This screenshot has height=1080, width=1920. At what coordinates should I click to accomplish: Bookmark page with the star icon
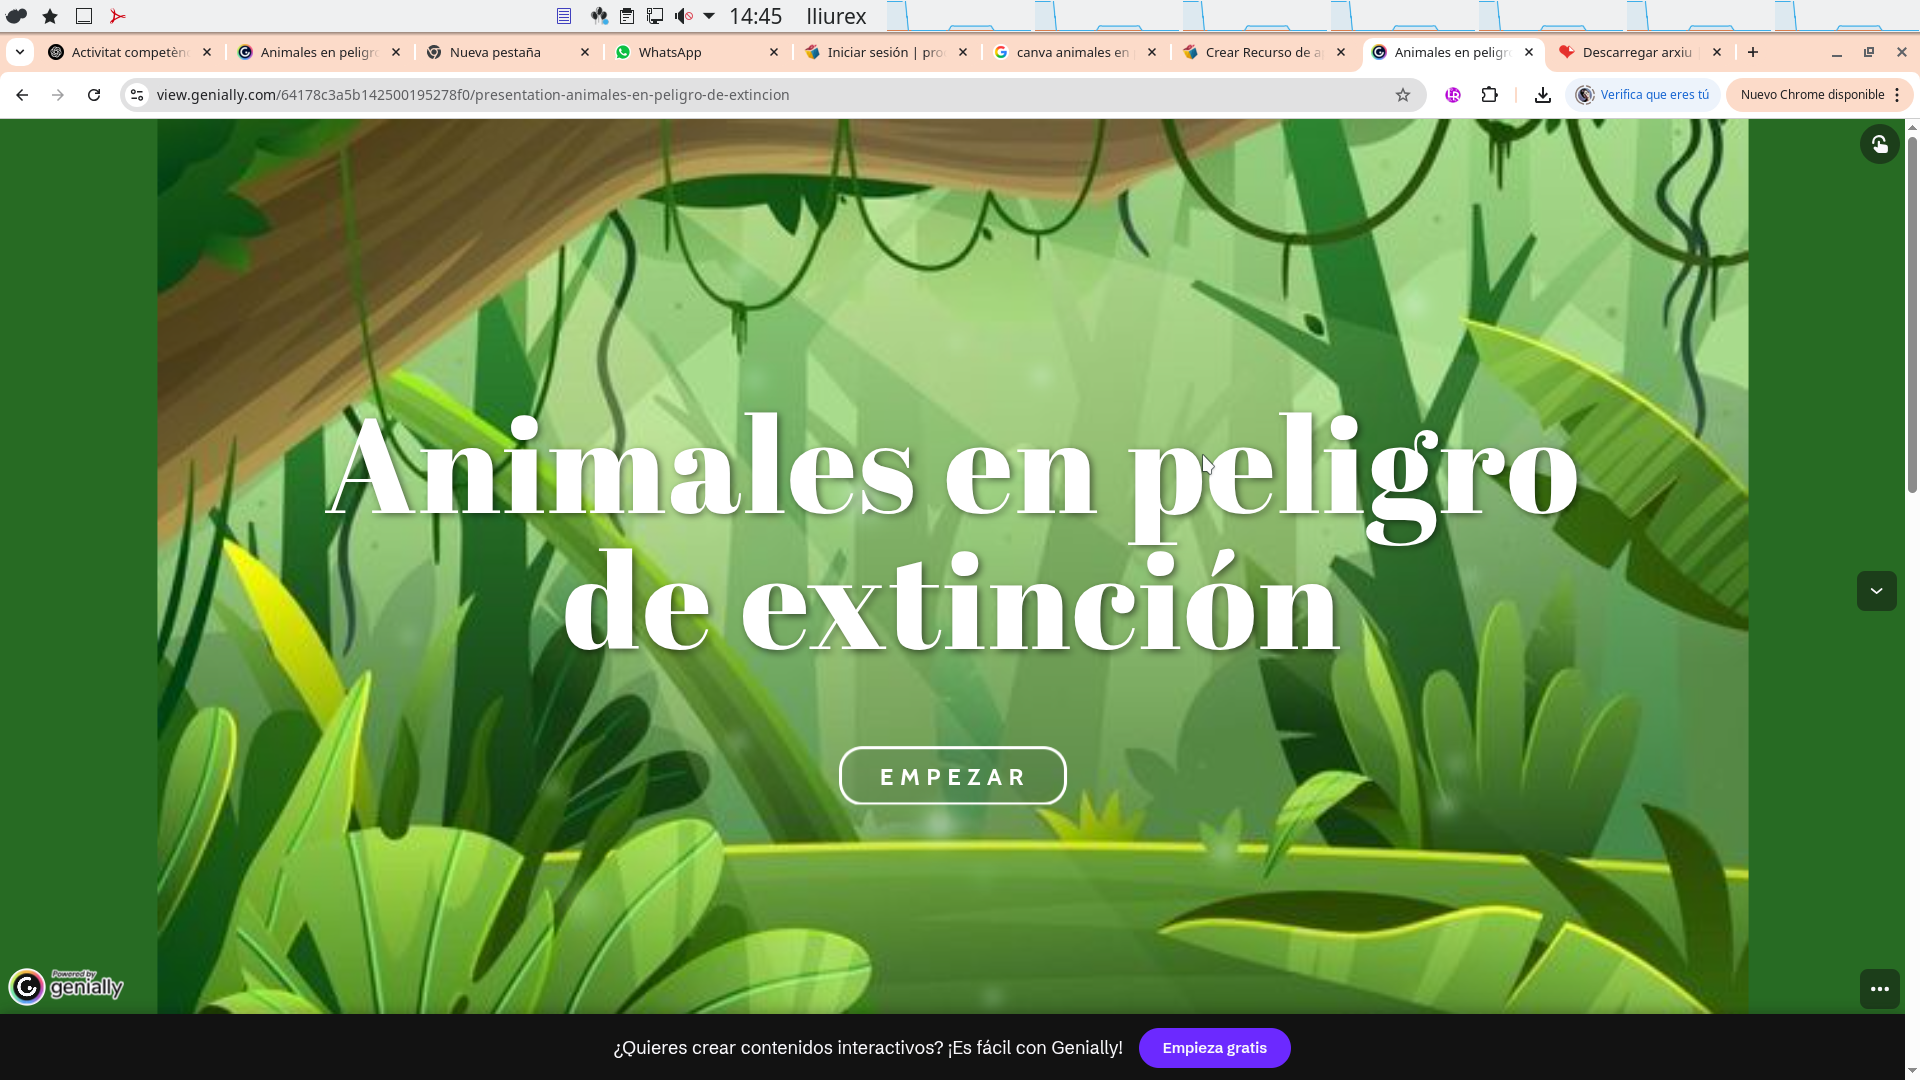click(x=1403, y=95)
